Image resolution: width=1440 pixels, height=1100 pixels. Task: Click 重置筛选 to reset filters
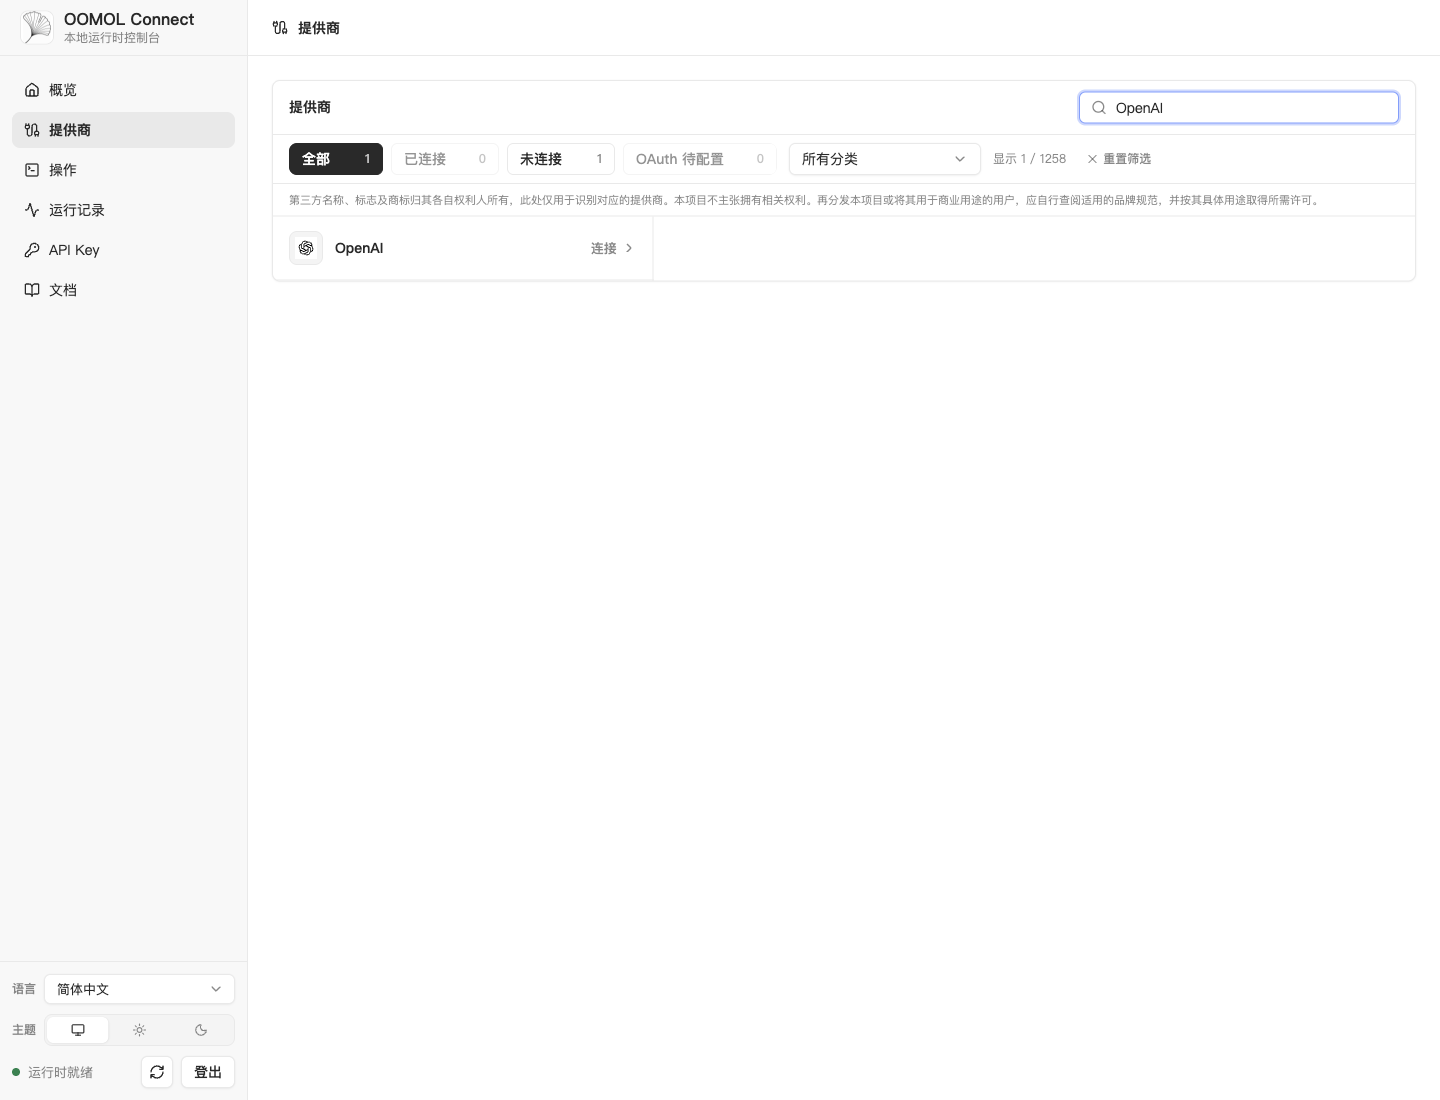[1119, 159]
